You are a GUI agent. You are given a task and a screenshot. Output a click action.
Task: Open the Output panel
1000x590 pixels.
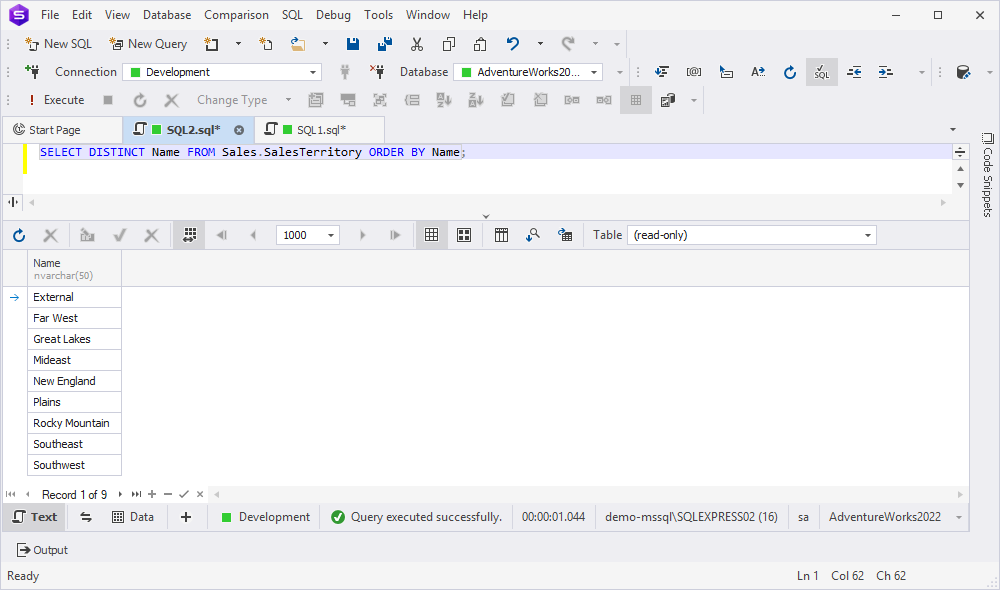(42, 550)
